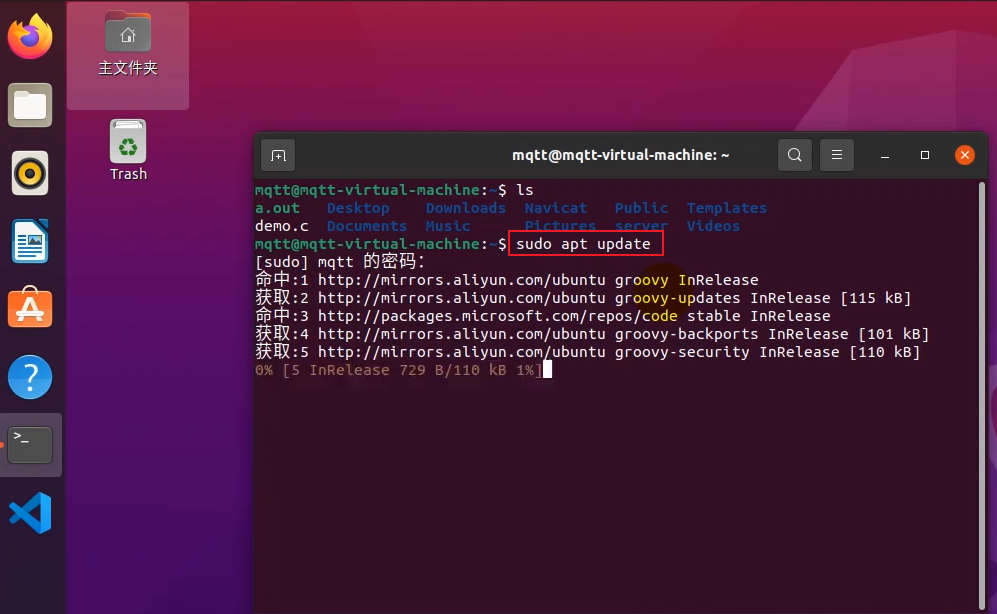The width and height of the screenshot is (997, 614).
Task: Click the 'Templates' directory name
Action: 727,208
